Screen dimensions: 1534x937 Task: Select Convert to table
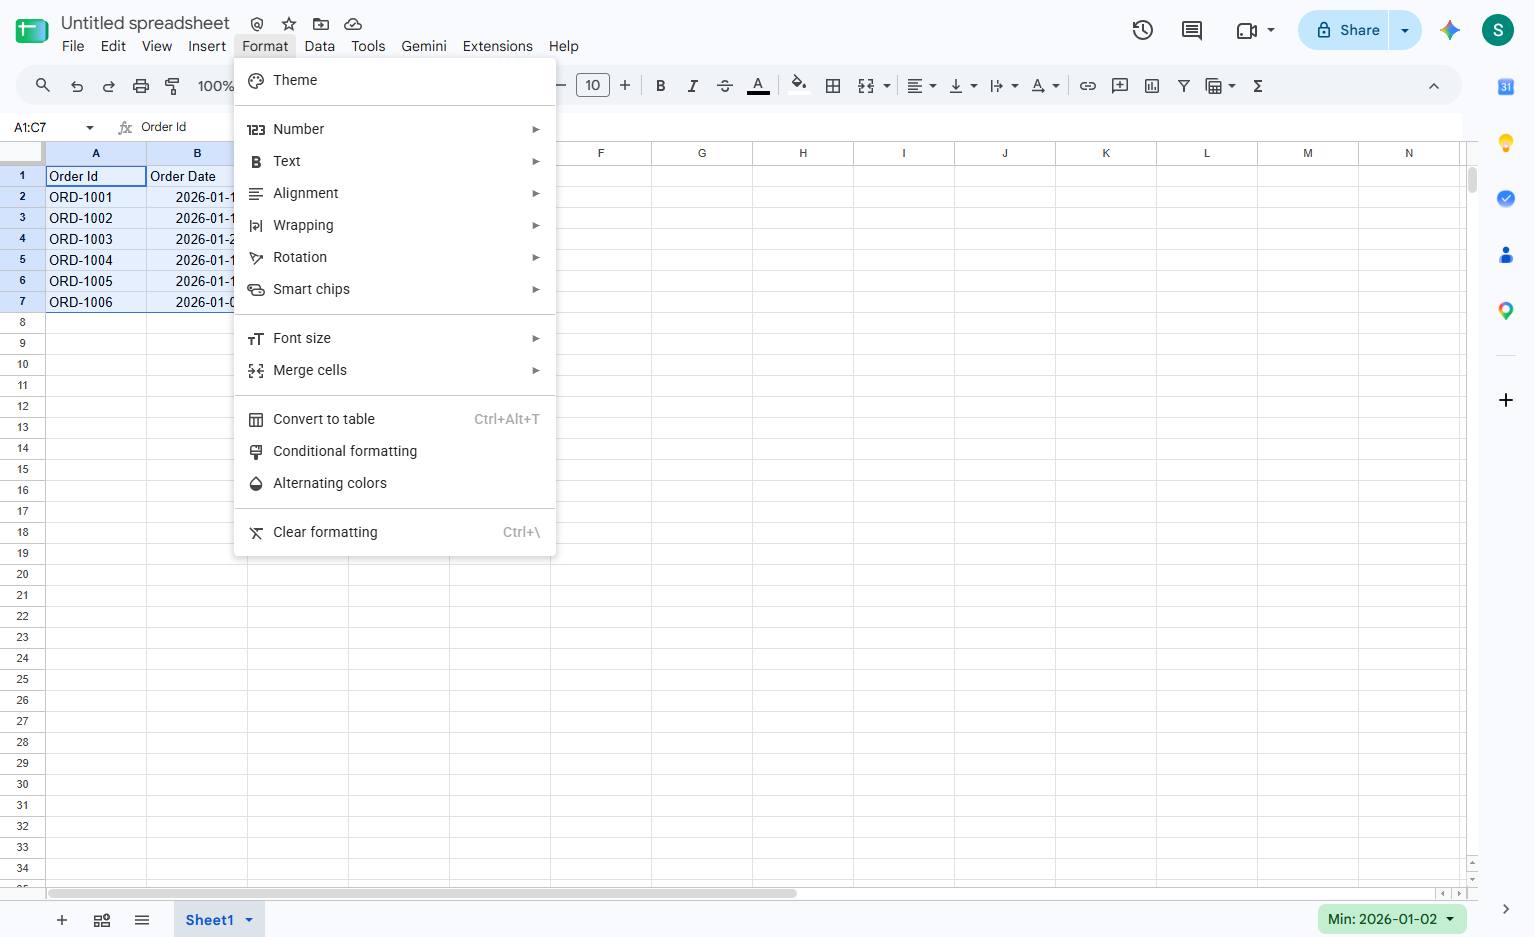[x=395, y=419]
